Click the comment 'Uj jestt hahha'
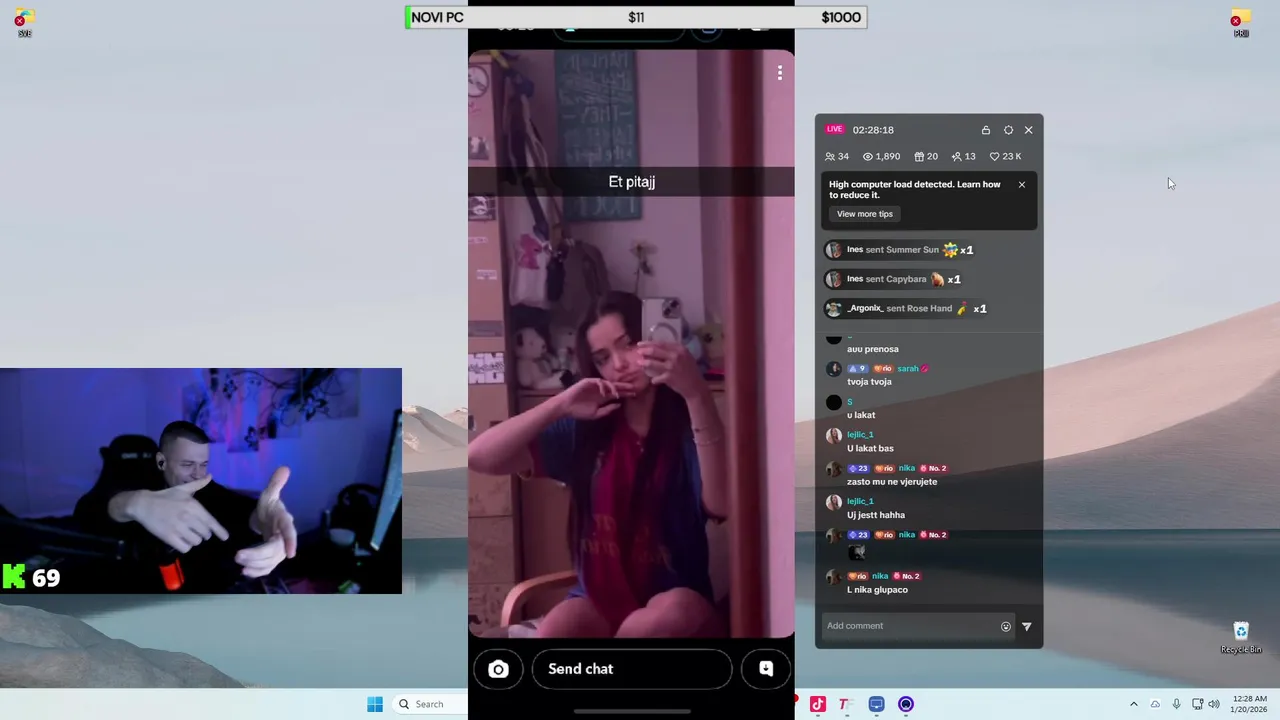 [x=876, y=515]
